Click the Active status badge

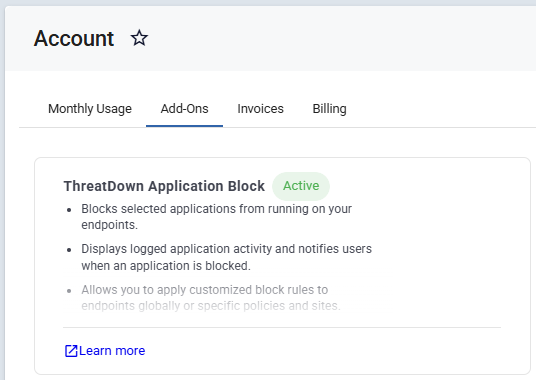(301, 186)
